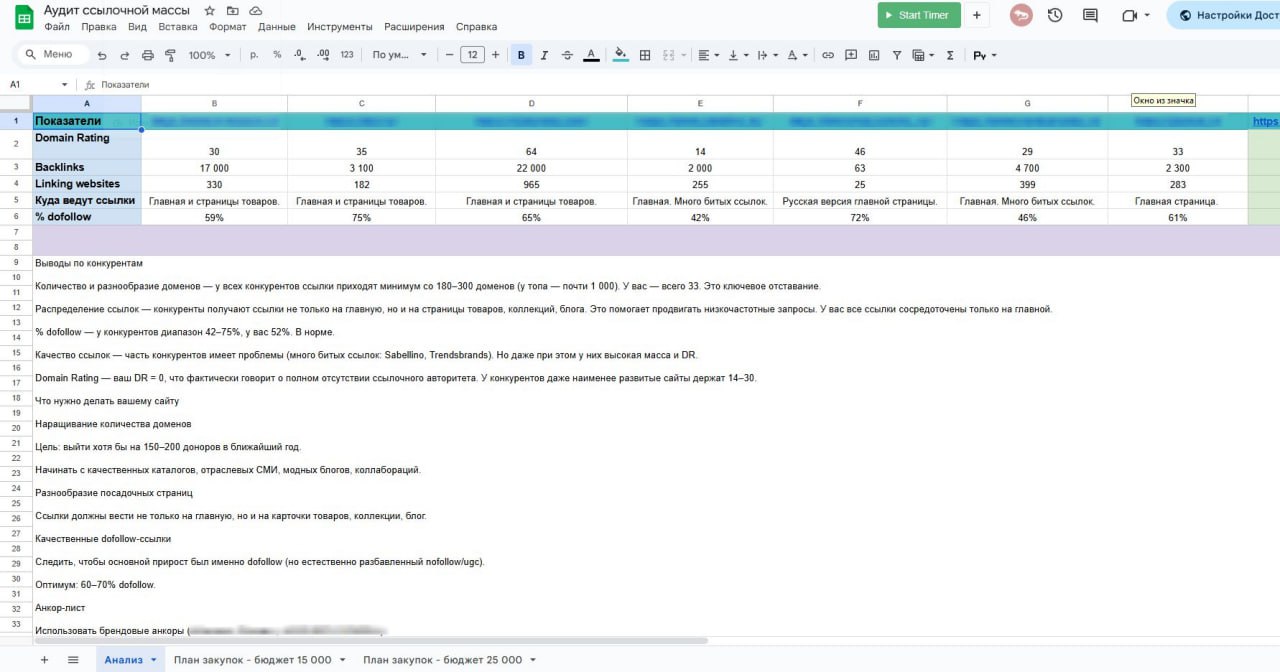Switch to План закупок - бюджет 25 000 tab
Screen dimensions: 1280x672
443,660
